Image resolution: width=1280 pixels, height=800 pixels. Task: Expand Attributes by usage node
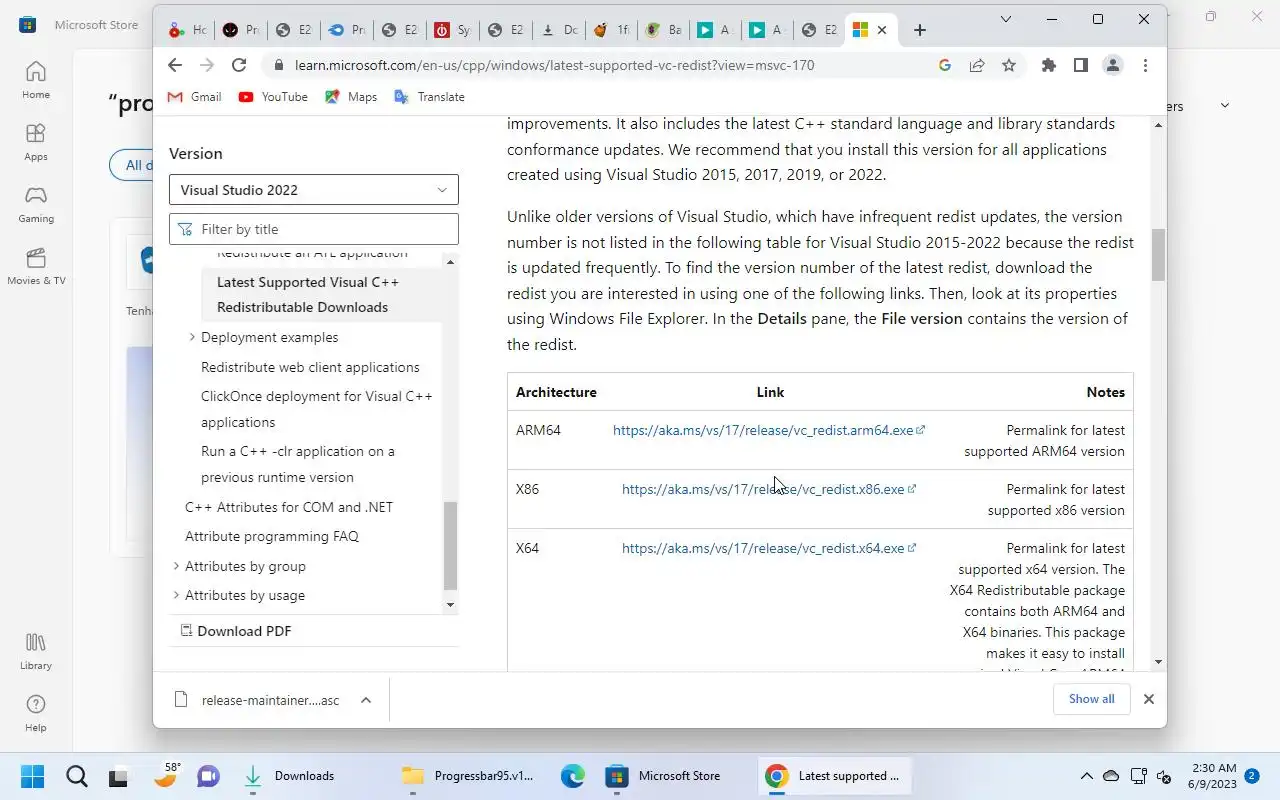(176, 595)
